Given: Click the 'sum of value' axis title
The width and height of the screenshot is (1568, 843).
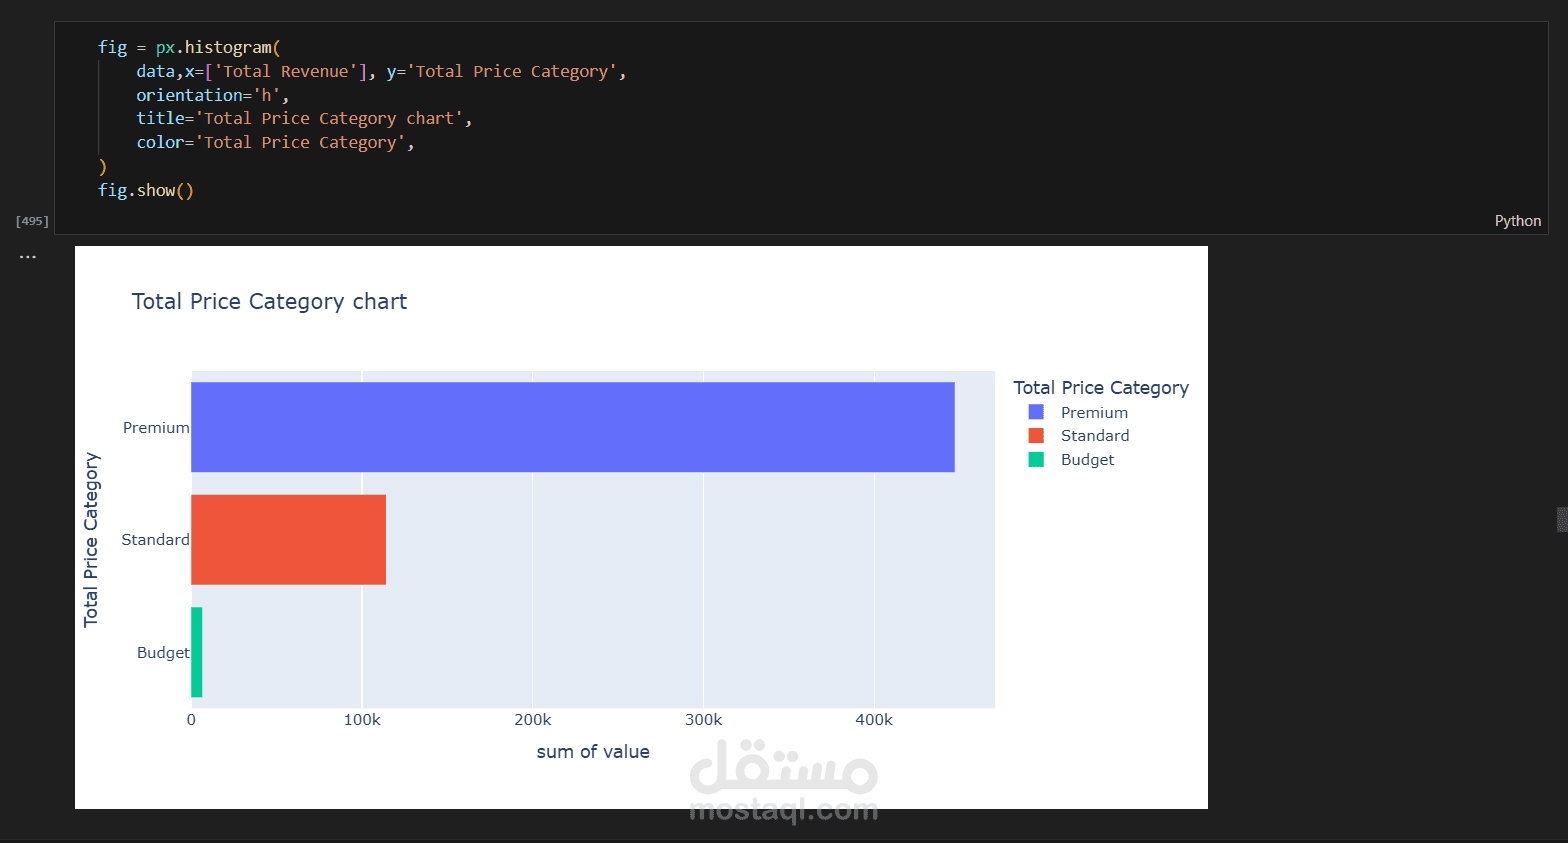Looking at the screenshot, I should pos(593,752).
